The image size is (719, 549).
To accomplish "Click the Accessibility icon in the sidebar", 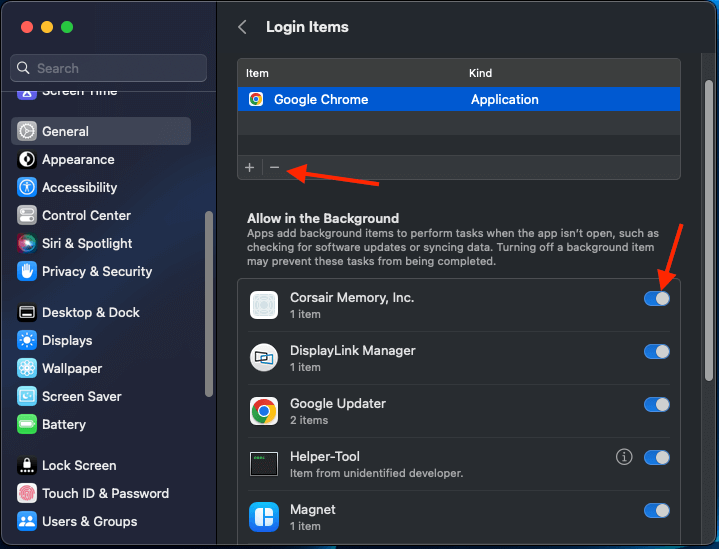I will tap(27, 188).
